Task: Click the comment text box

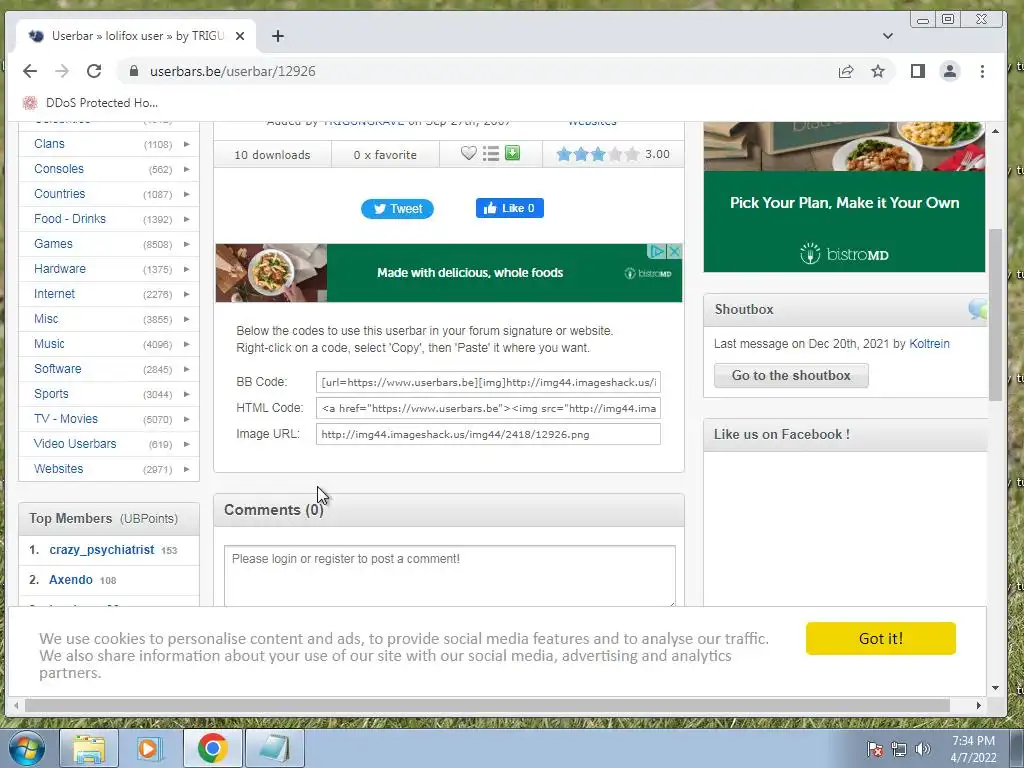Action: pyautogui.click(x=449, y=576)
